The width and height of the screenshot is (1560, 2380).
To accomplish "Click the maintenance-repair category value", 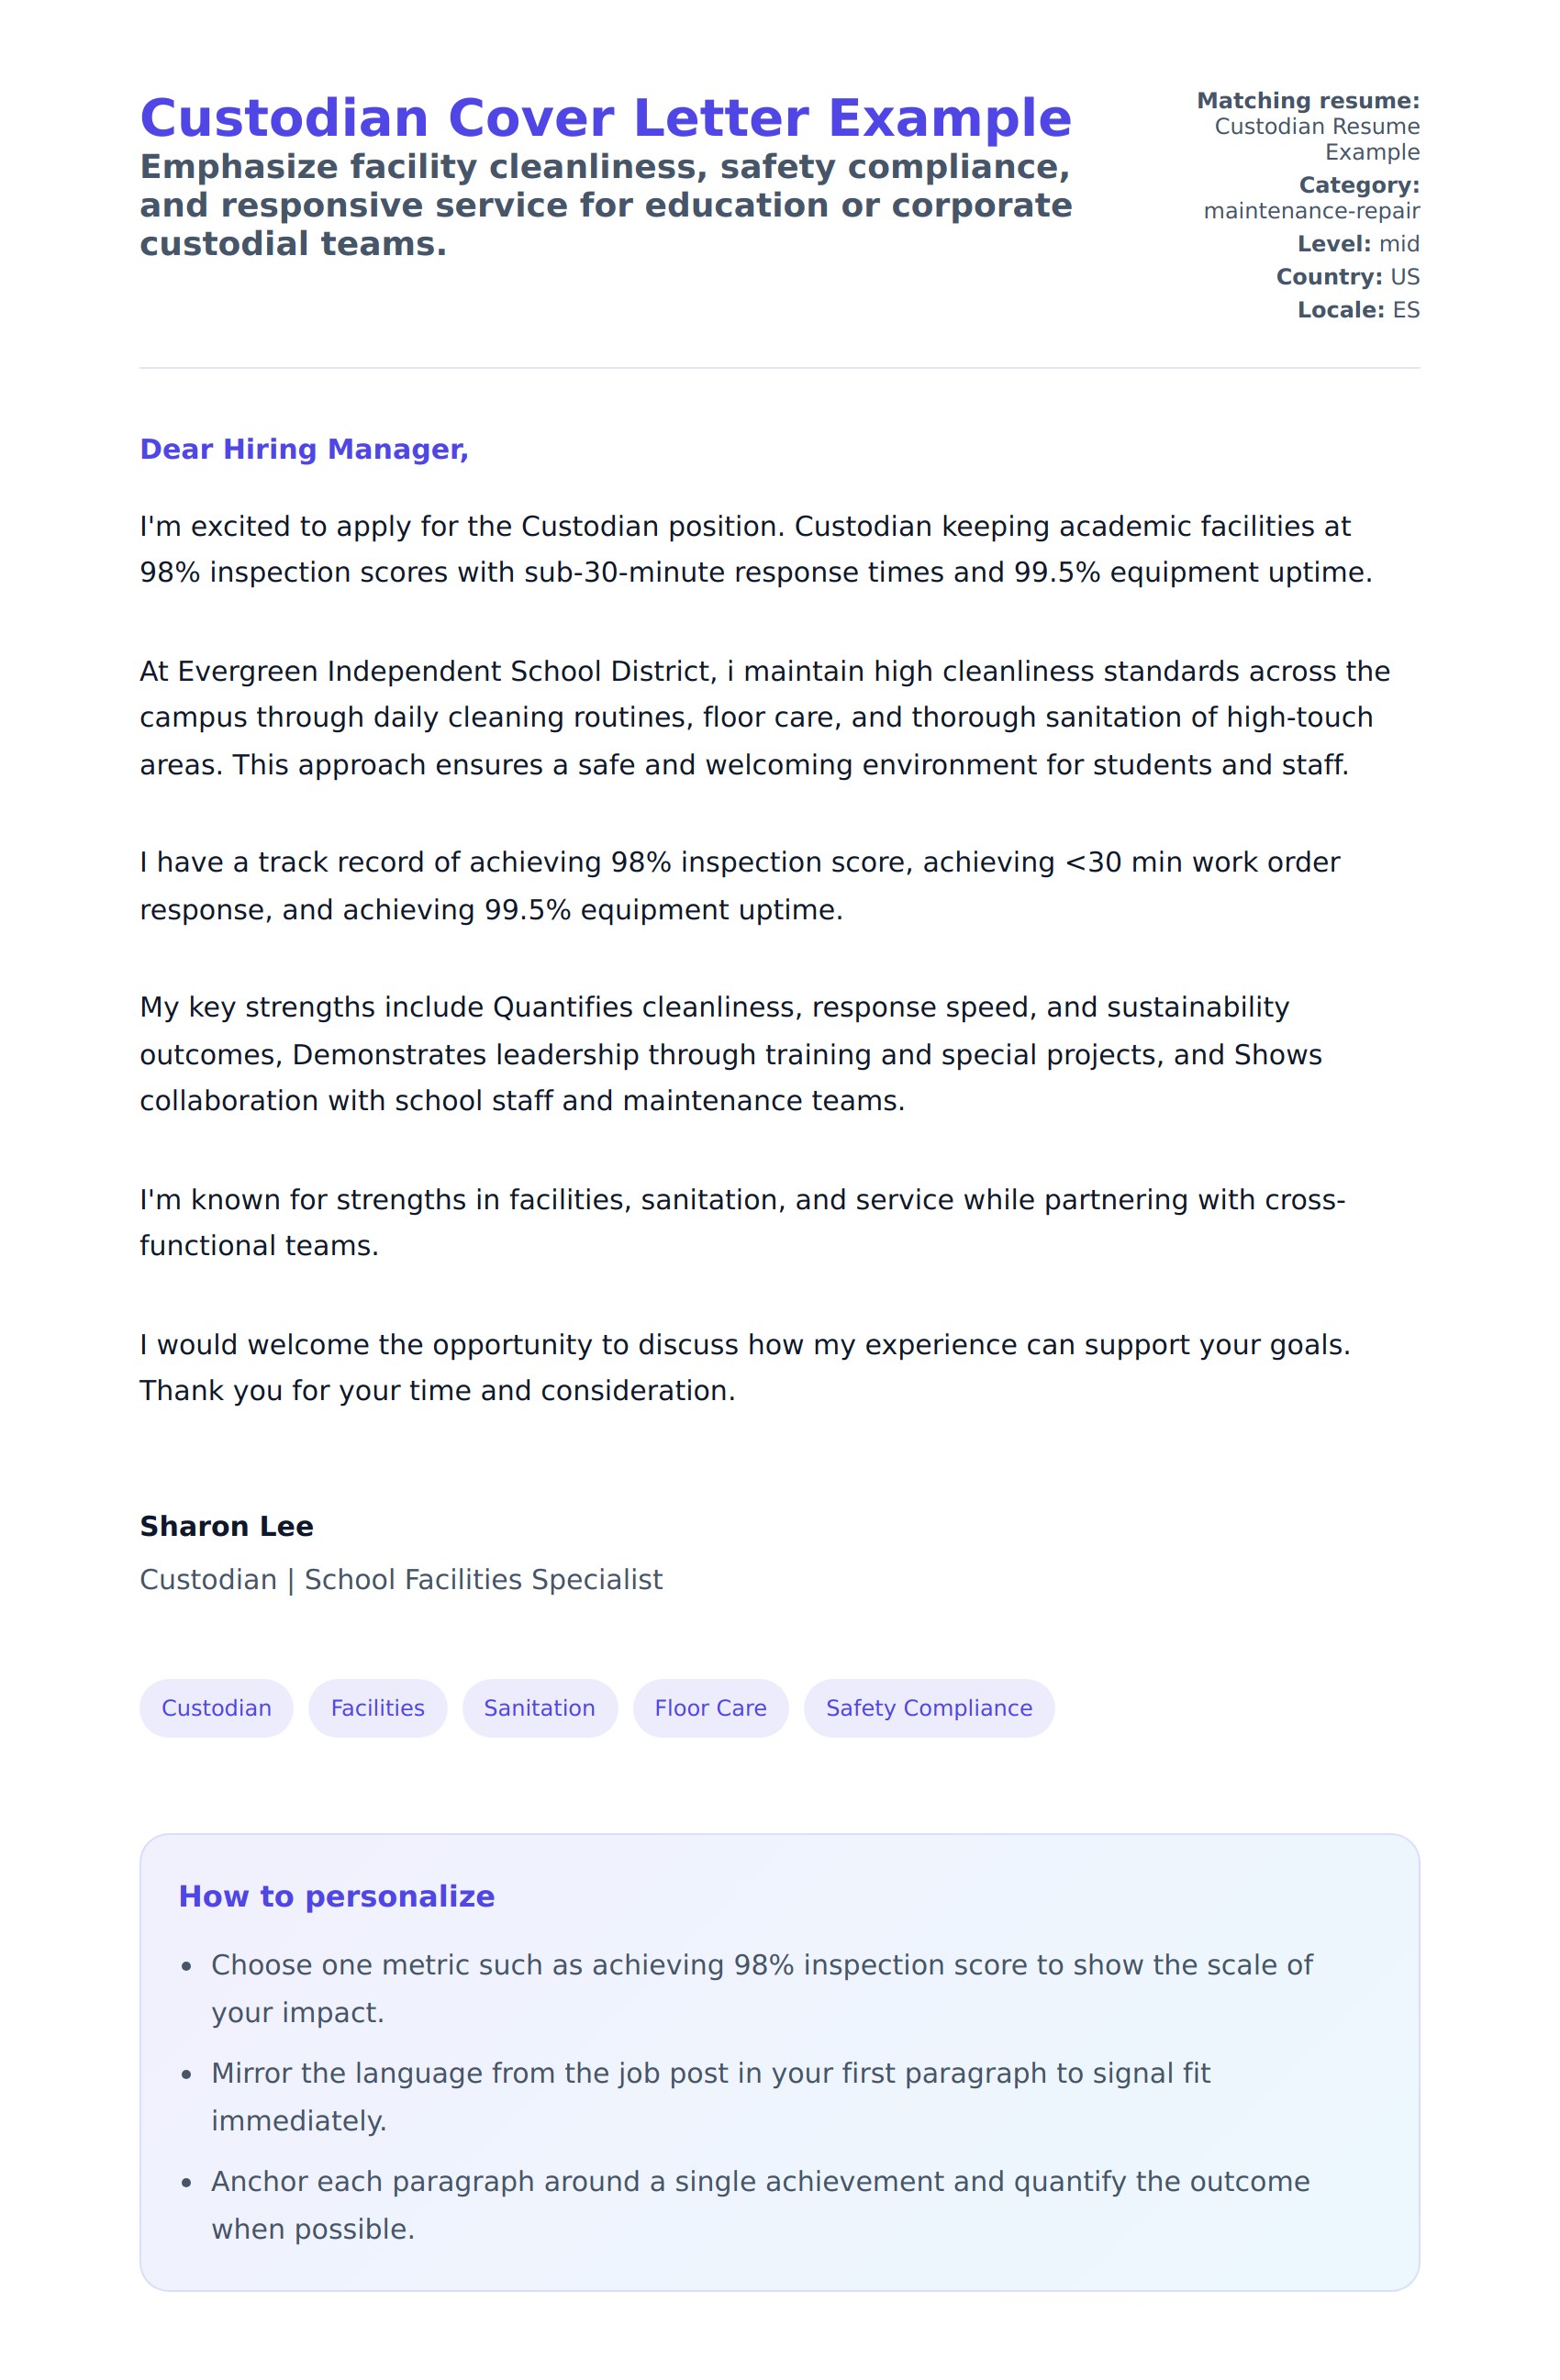I will (1311, 211).
